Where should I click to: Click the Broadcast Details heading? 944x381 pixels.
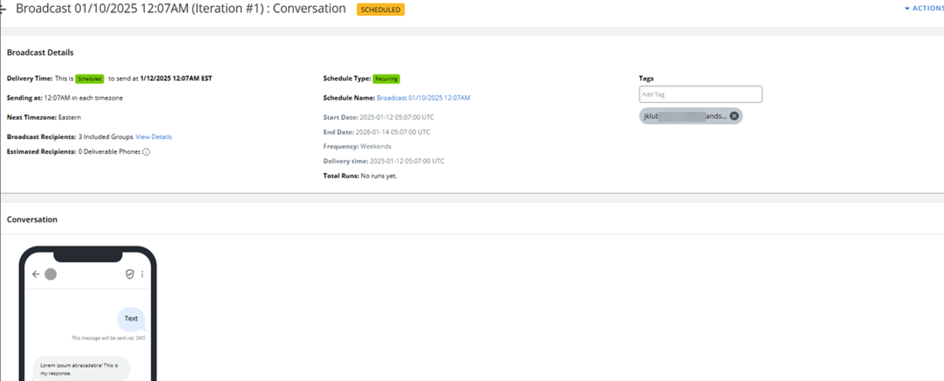click(x=40, y=52)
